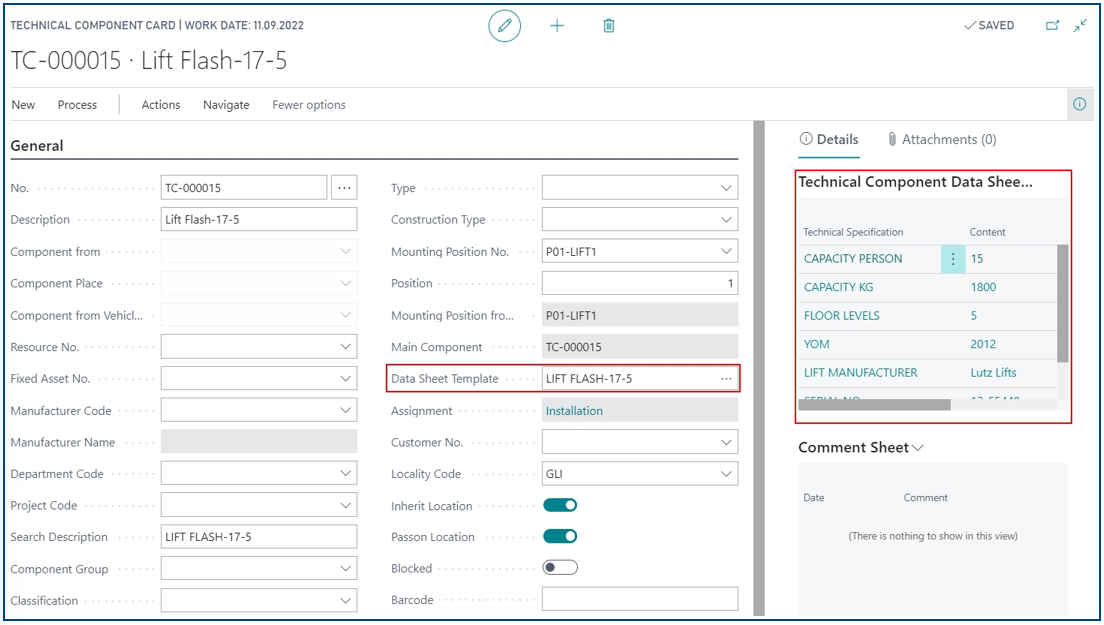
Task: Open row menu for CAPACITY PERSON
Action: coord(953,259)
